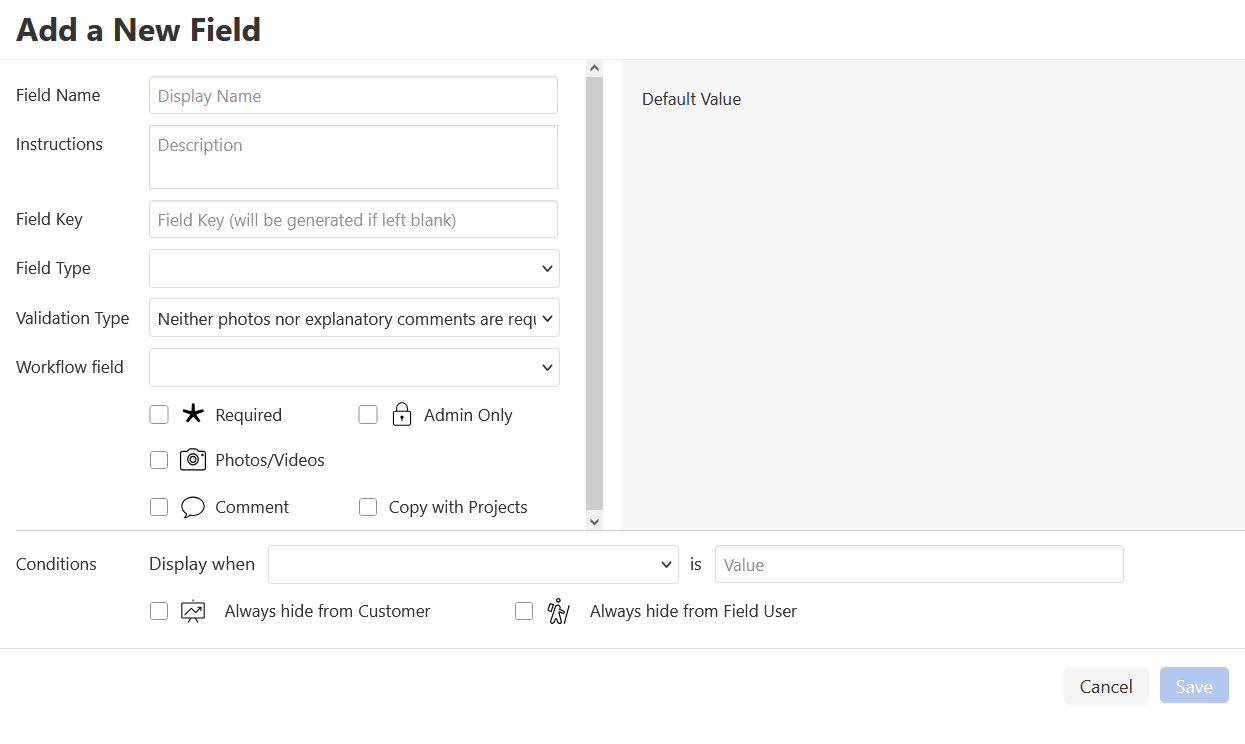
Task: Click the hide from Customer presentation icon
Action: (193, 611)
